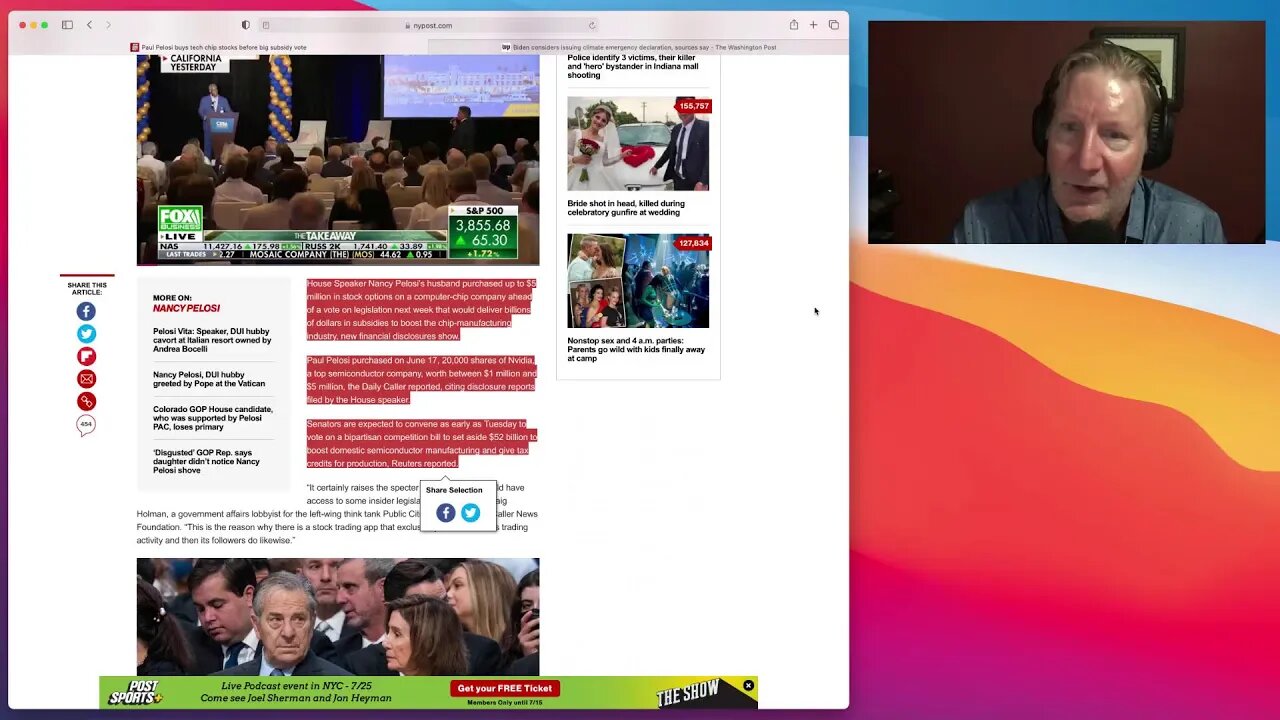1280x720 pixels.
Task: Toggle the Safari sidebar button
Action: click(x=67, y=25)
